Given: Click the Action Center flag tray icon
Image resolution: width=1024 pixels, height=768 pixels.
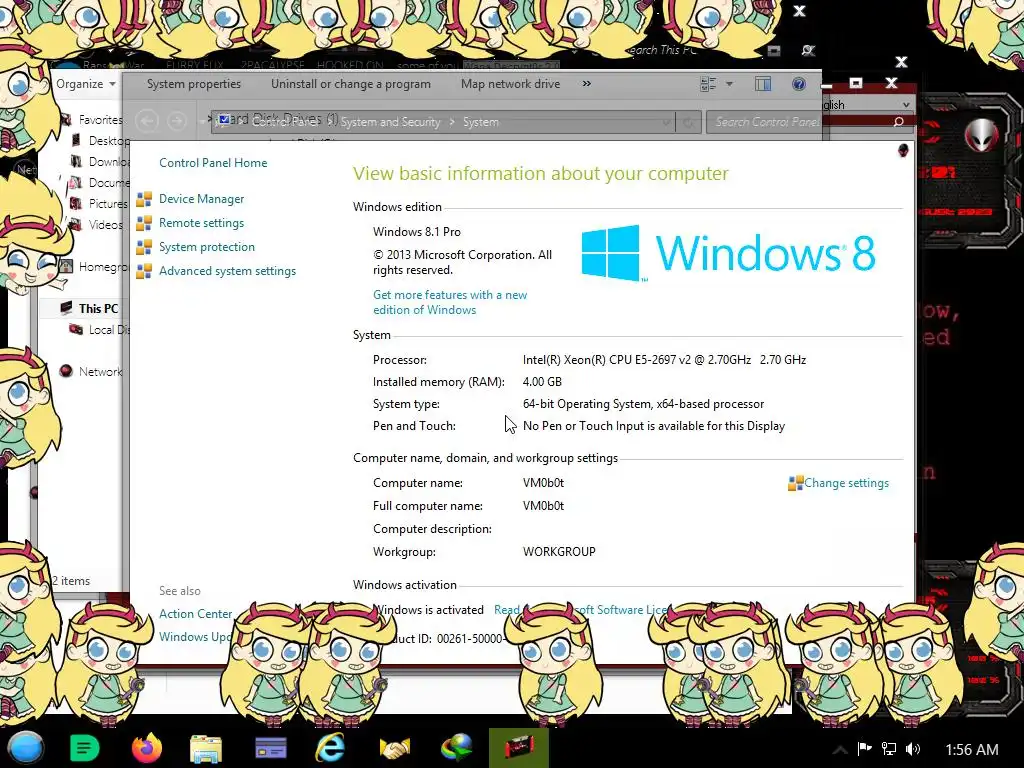Looking at the screenshot, I should 864,748.
